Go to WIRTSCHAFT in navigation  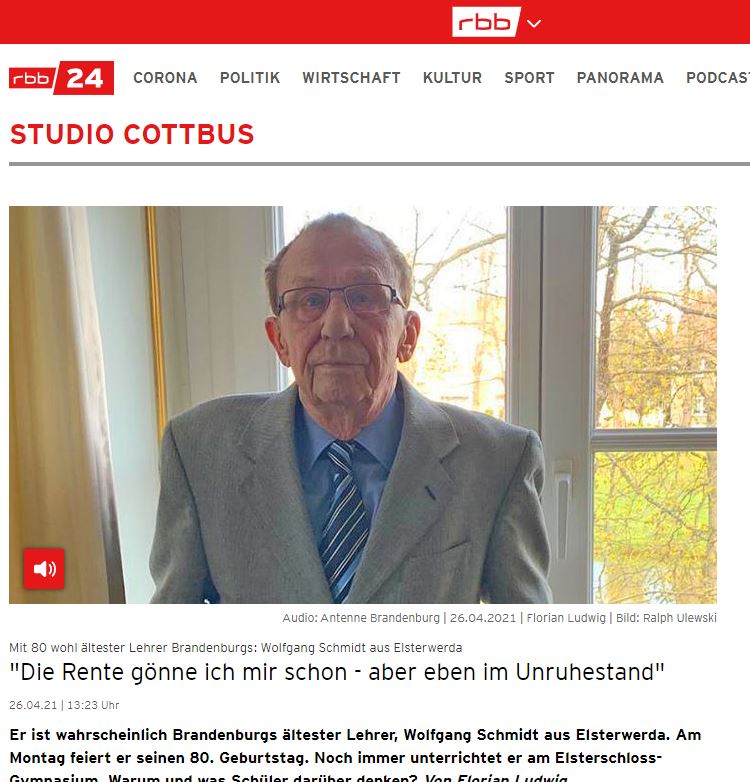[351, 78]
